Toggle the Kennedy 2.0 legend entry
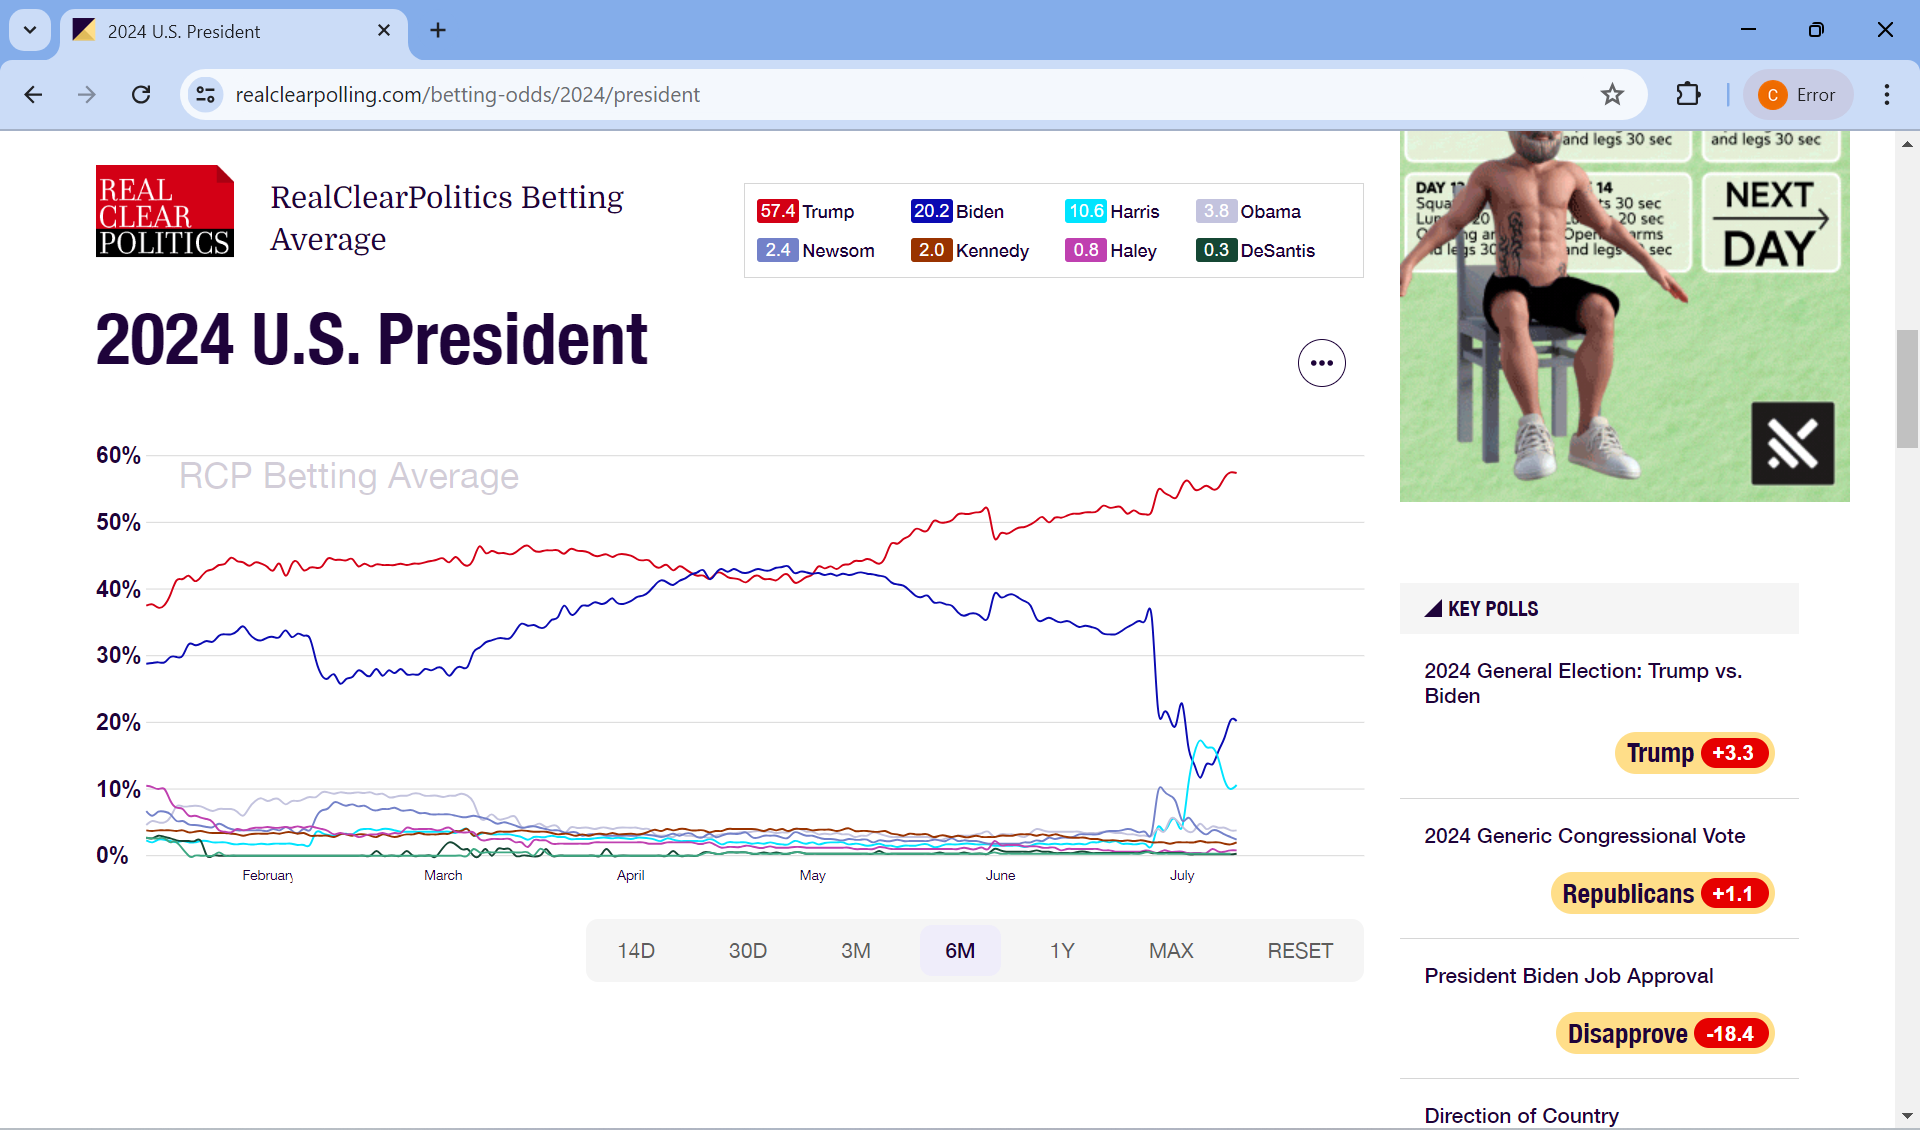This screenshot has width=1920, height=1130. coord(970,250)
